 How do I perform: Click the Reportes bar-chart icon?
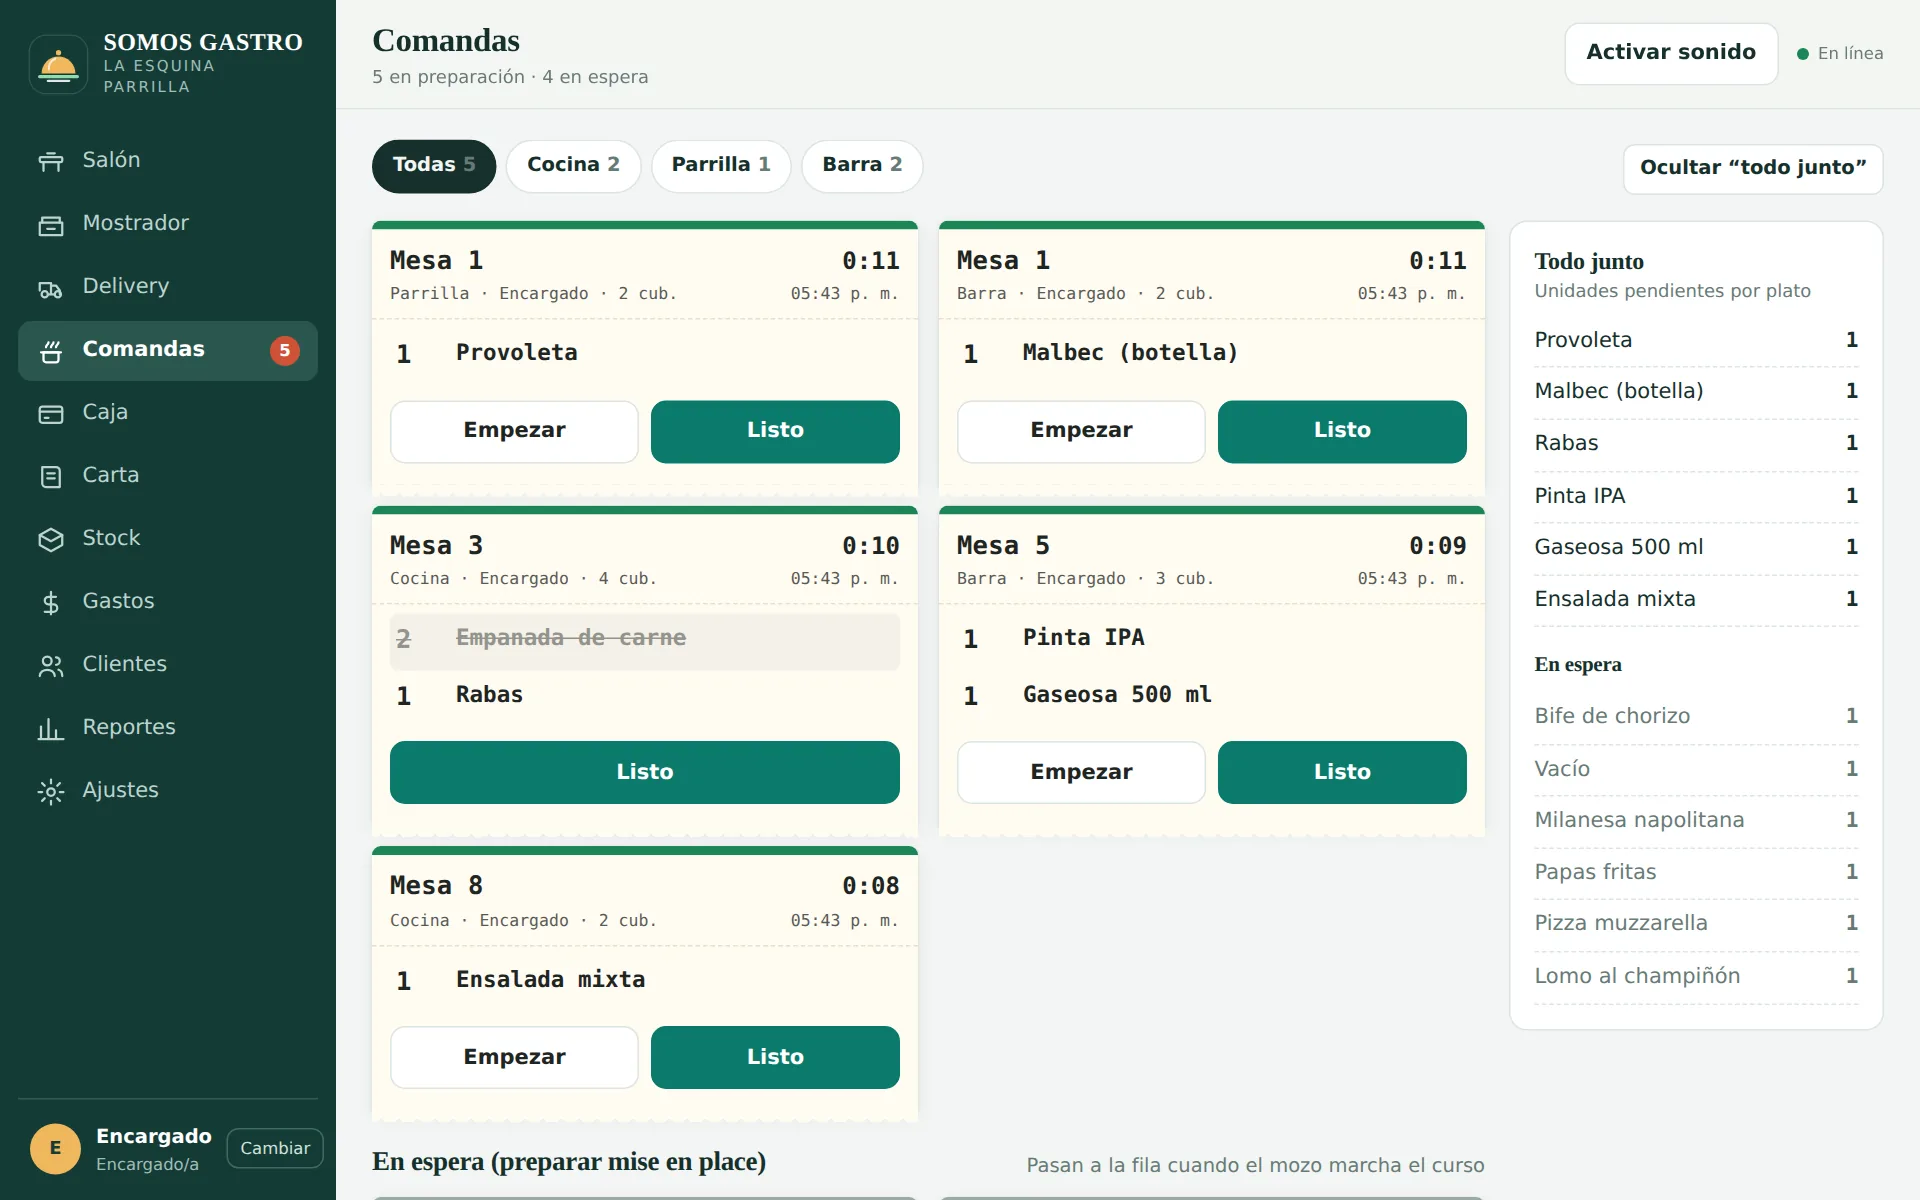[x=51, y=728]
